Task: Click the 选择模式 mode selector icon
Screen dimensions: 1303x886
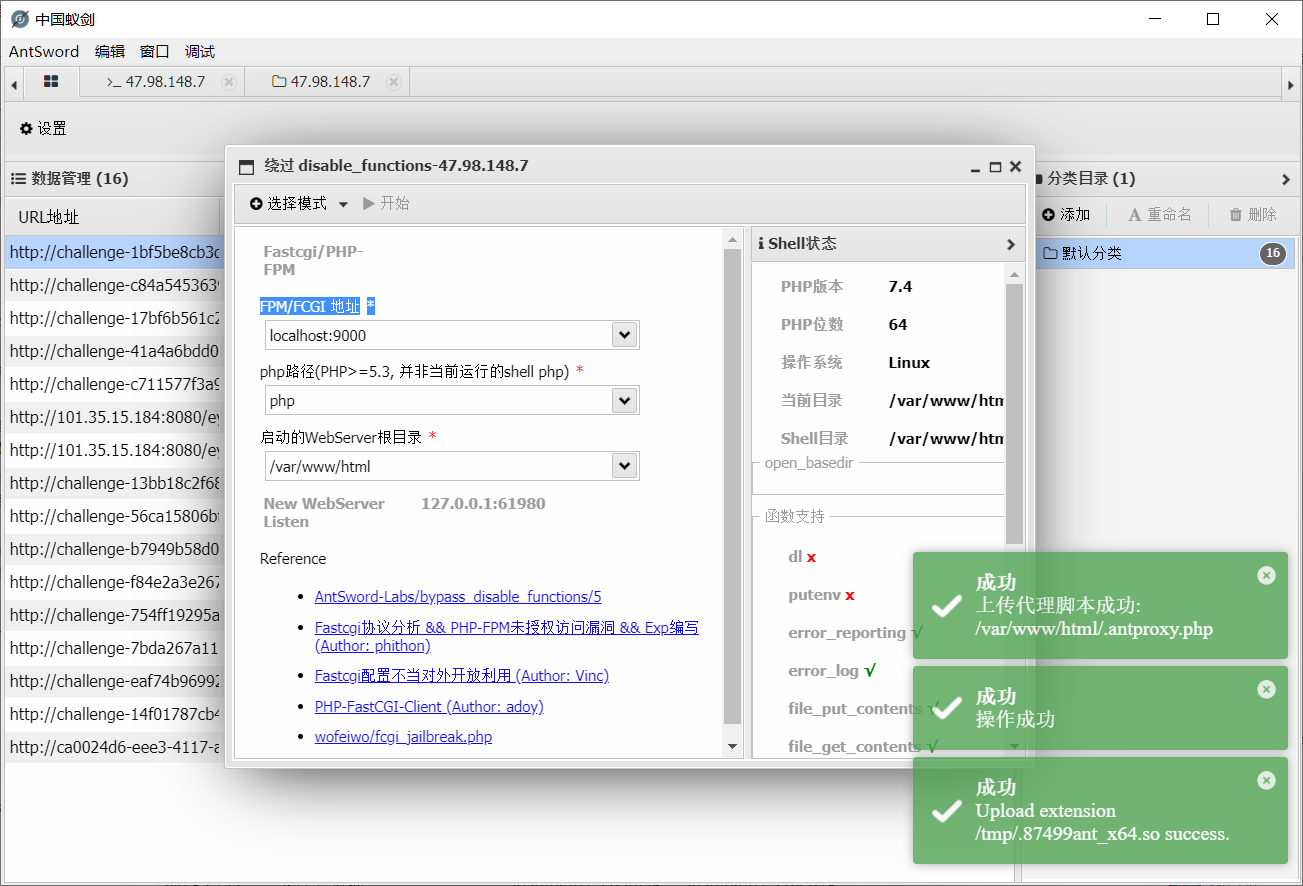Action: 255,203
